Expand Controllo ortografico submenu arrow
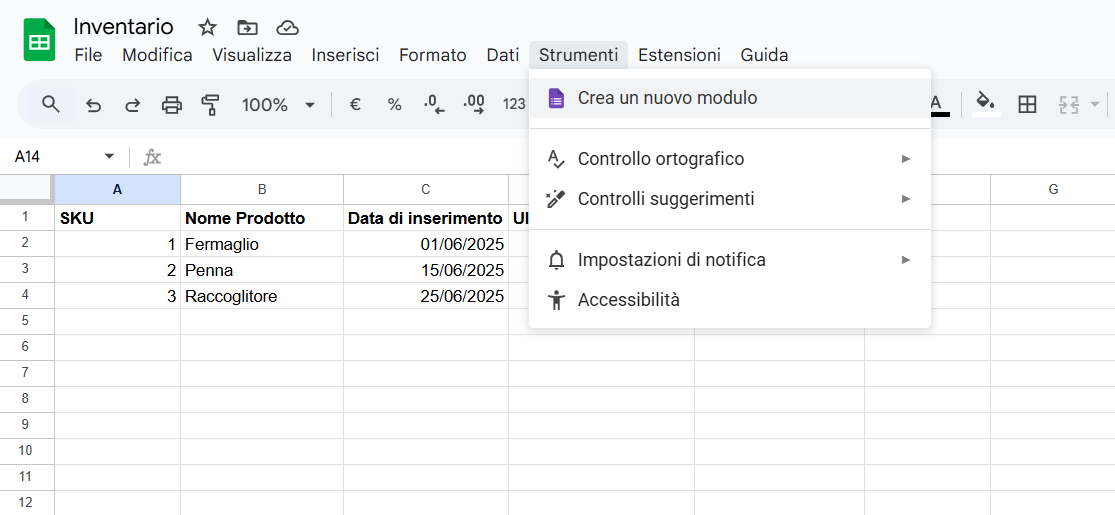This screenshot has height=515, width=1115. click(x=905, y=159)
